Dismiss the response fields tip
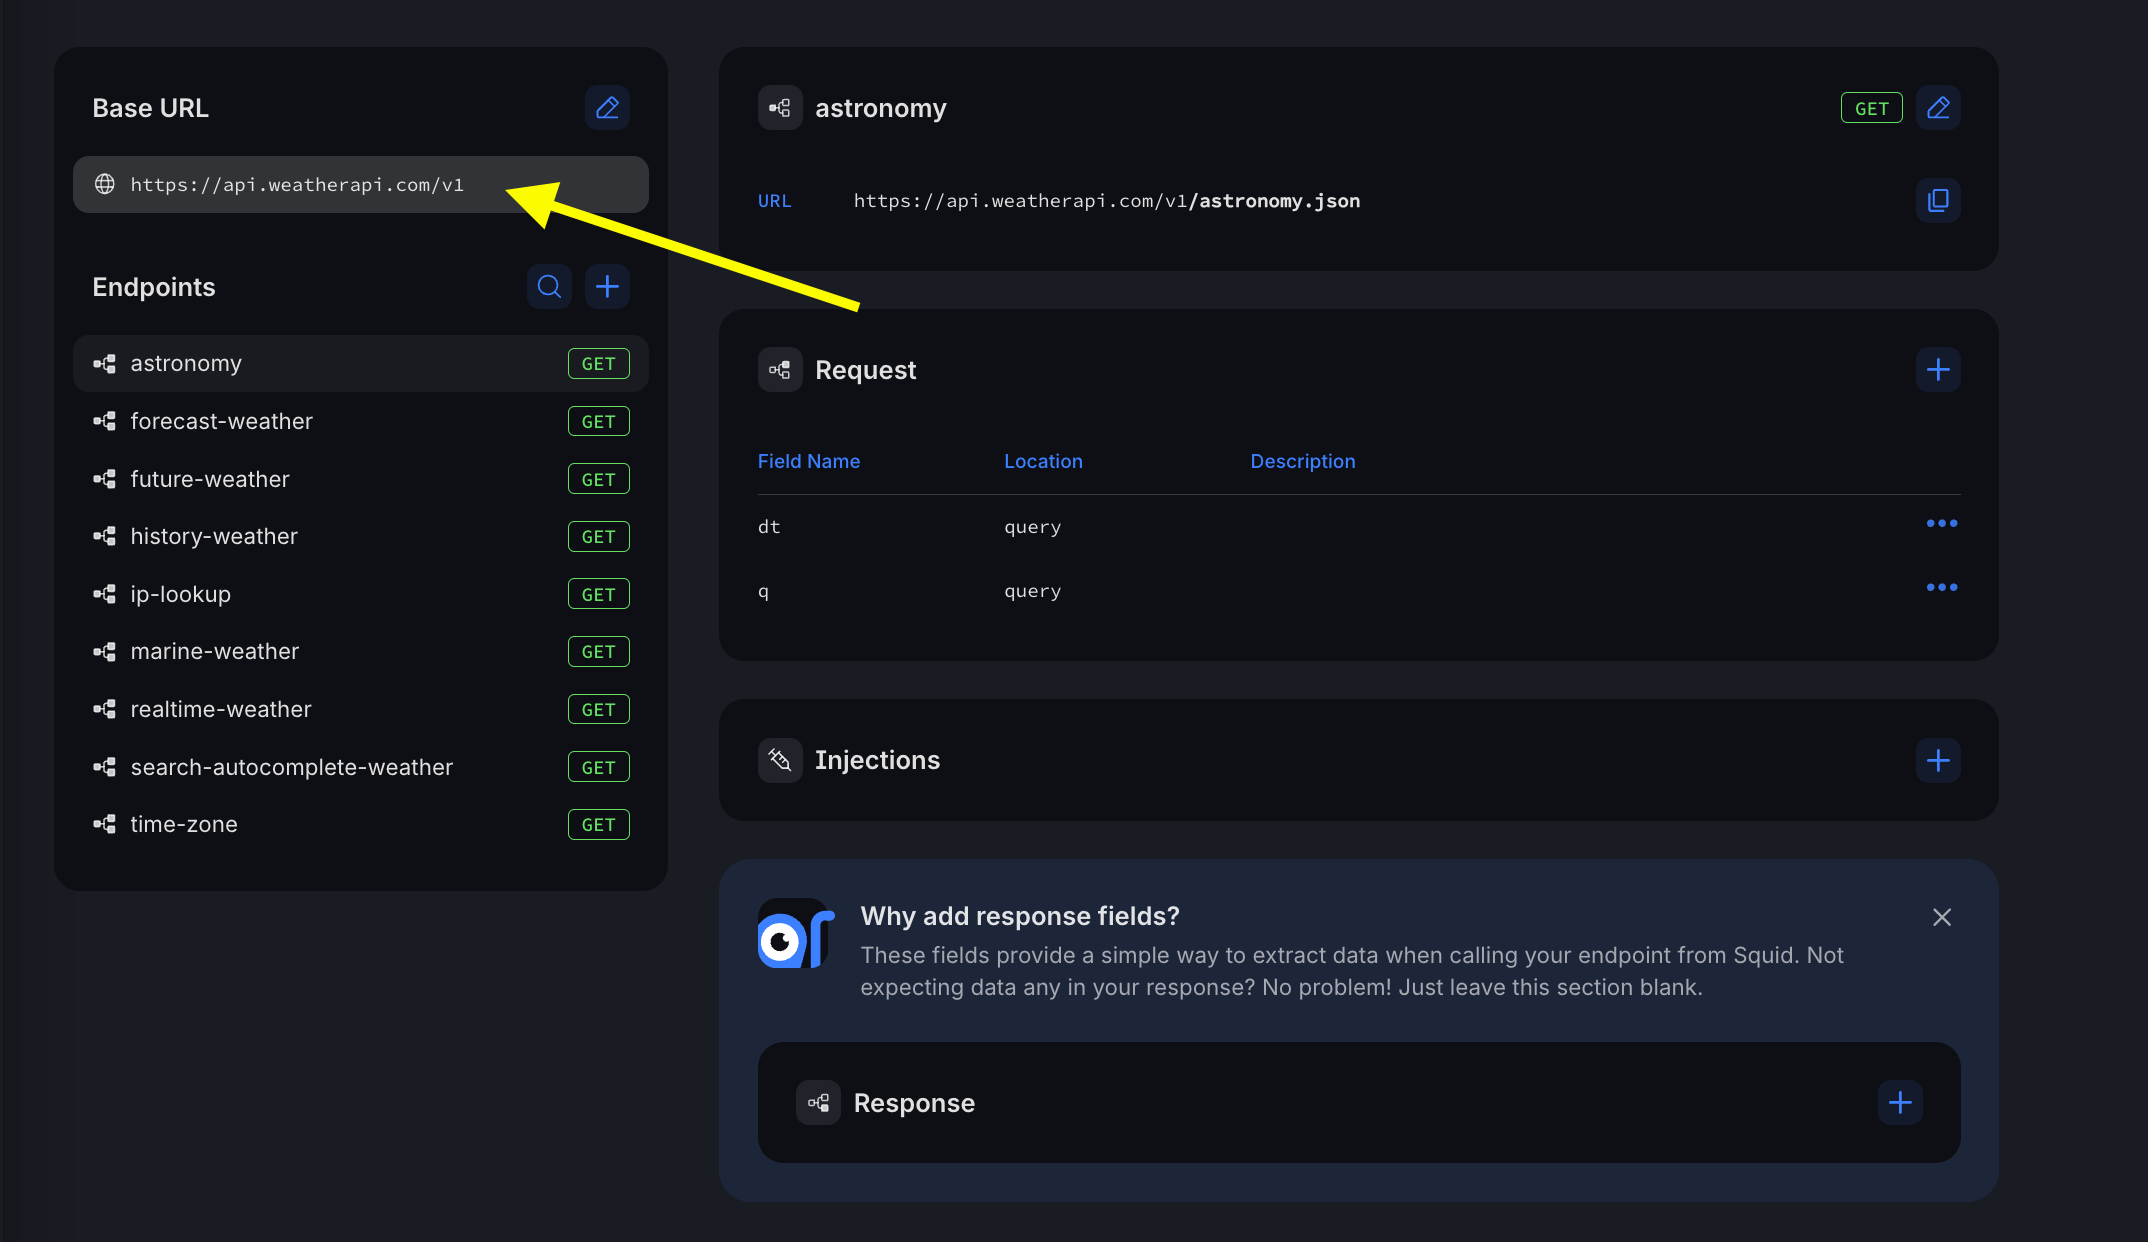The height and width of the screenshot is (1242, 2148). tap(1941, 917)
